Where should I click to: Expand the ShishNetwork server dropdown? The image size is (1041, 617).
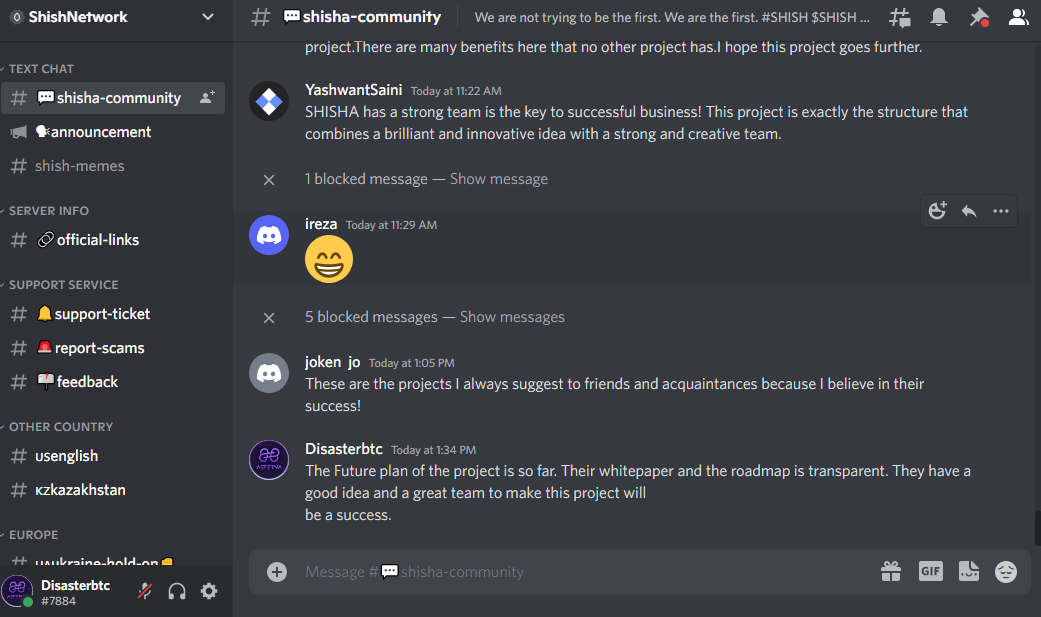click(x=208, y=16)
